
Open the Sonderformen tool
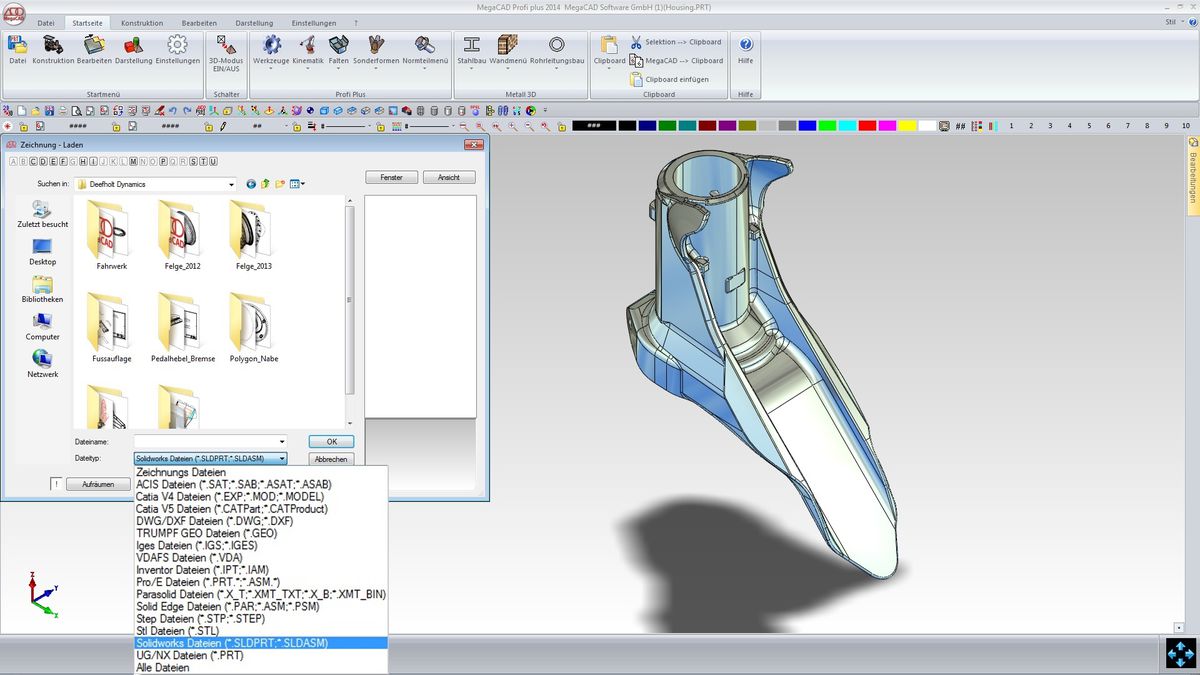tap(376, 46)
